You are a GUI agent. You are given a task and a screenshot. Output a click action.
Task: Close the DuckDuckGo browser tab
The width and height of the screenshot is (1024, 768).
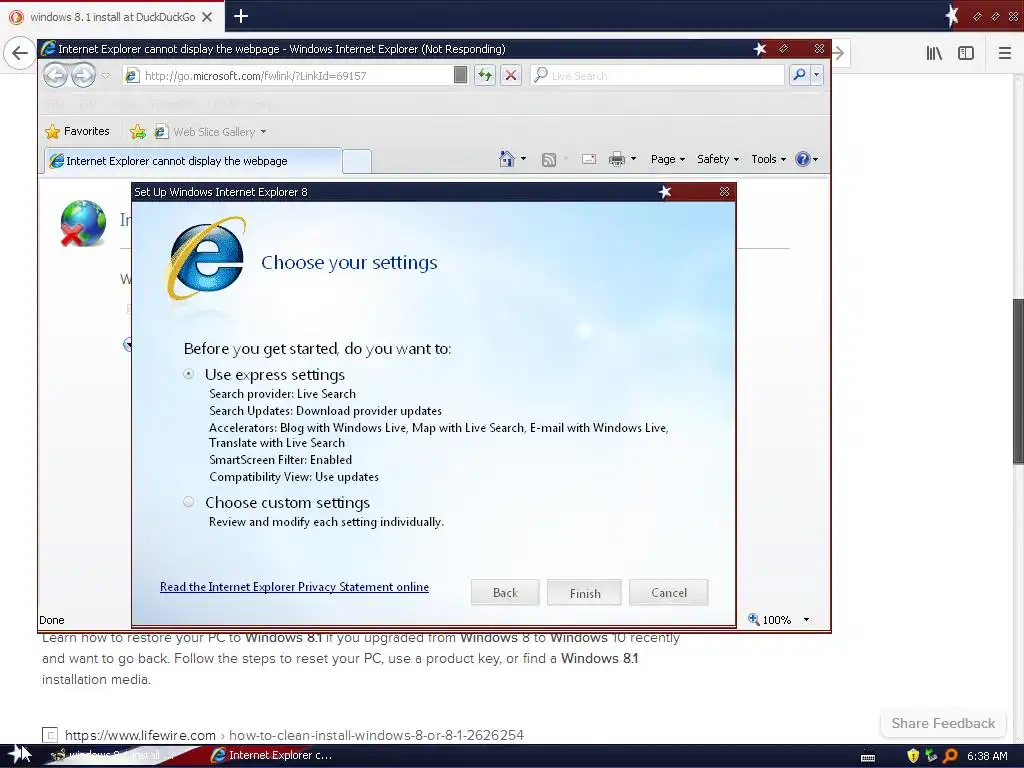click(x=207, y=17)
